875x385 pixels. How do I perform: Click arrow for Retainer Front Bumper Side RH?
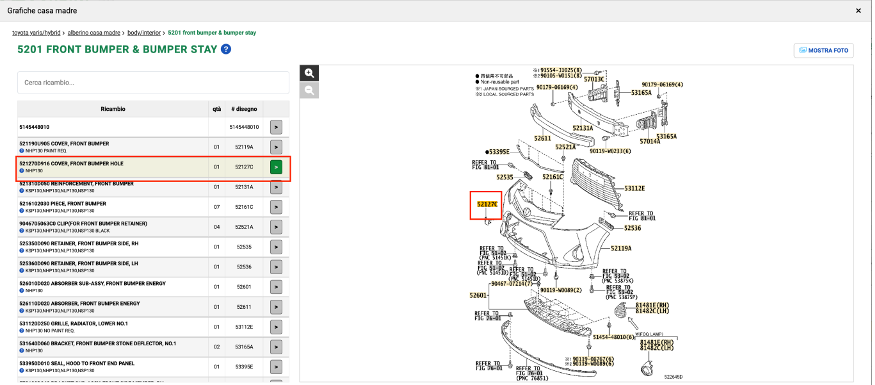pos(276,247)
